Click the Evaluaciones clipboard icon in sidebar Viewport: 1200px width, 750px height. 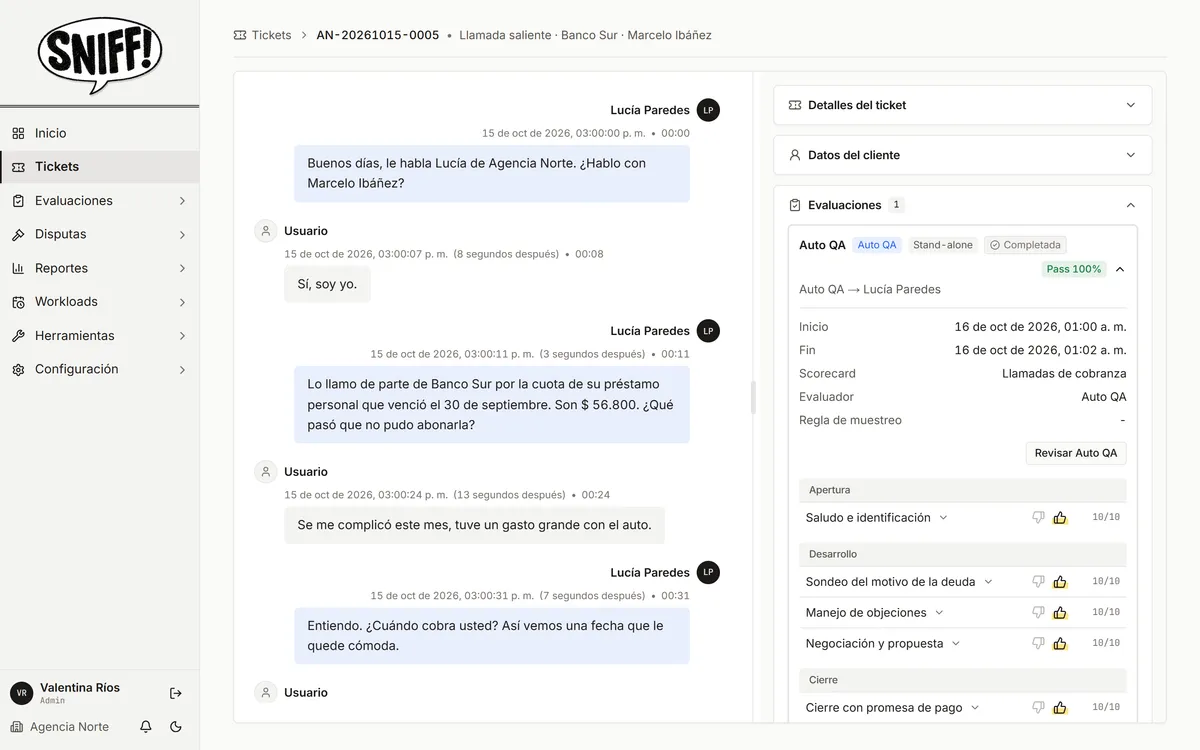tap(18, 200)
